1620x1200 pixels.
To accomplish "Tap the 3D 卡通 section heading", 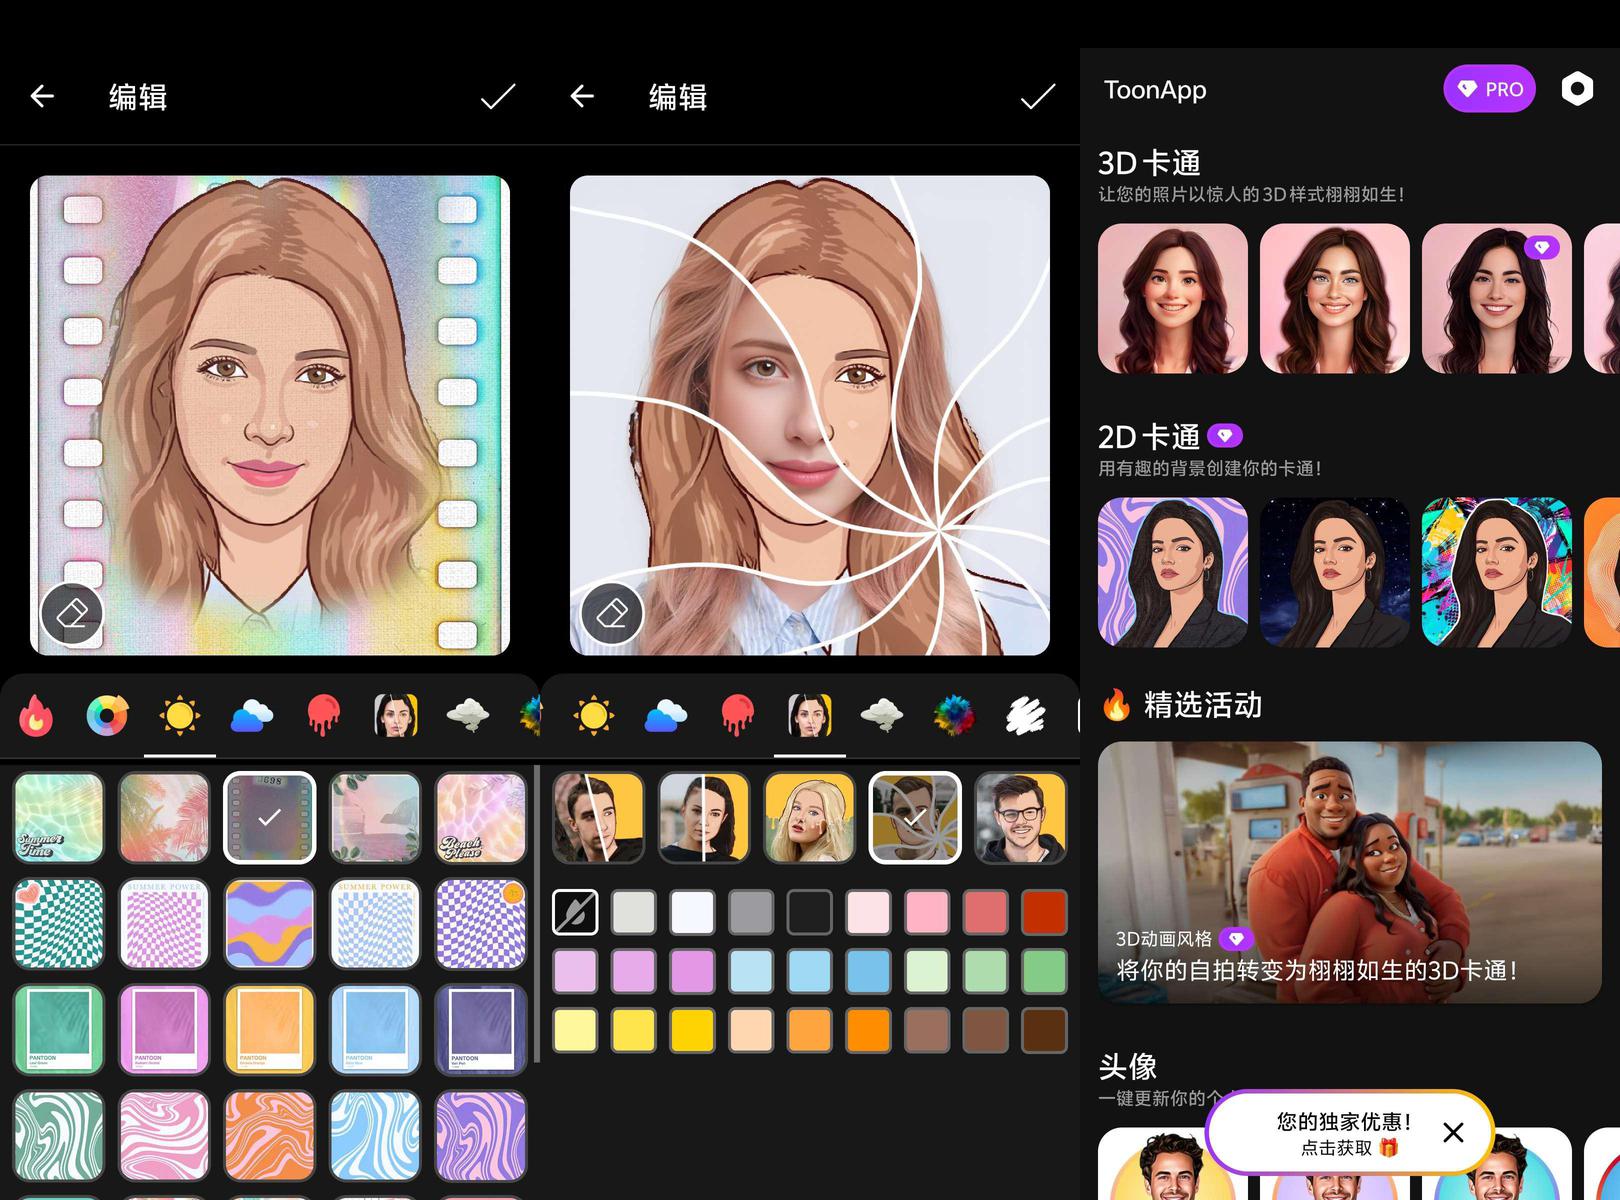I will point(1149,163).
